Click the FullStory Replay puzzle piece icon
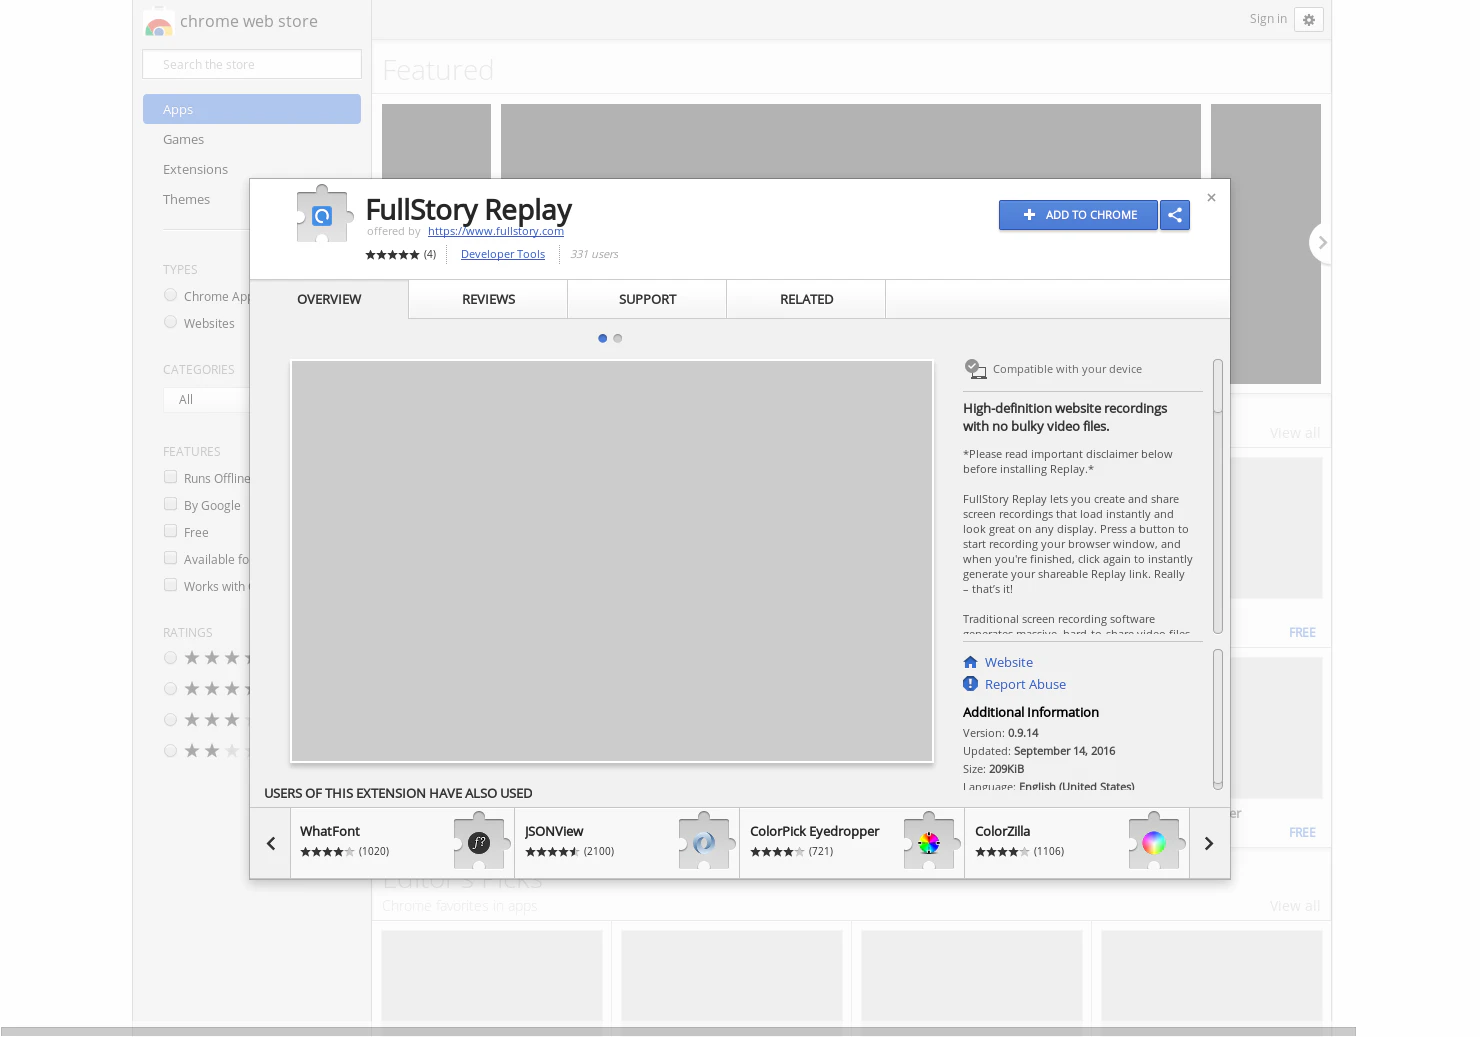 tap(323, 213)
